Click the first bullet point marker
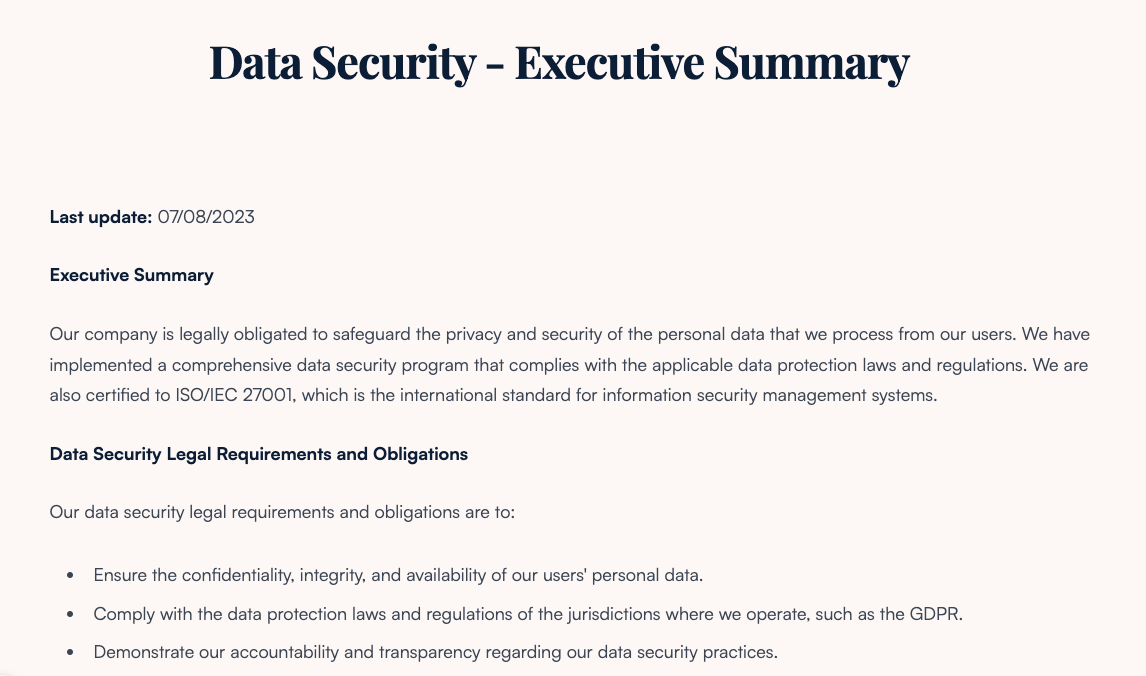The image size is (1146, 676). click(x=70, y=576)
